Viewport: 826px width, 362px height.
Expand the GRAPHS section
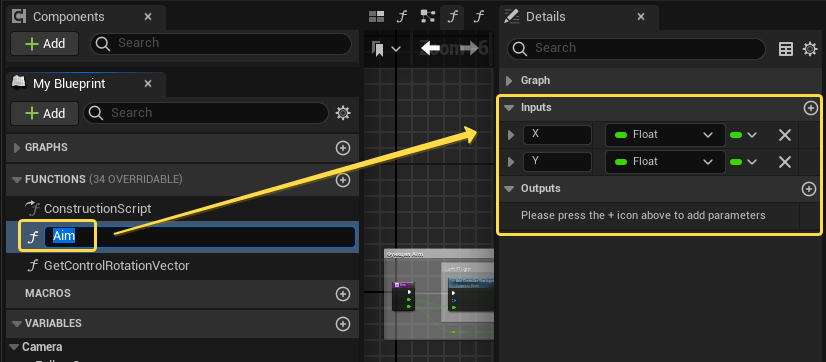(17, 148)
